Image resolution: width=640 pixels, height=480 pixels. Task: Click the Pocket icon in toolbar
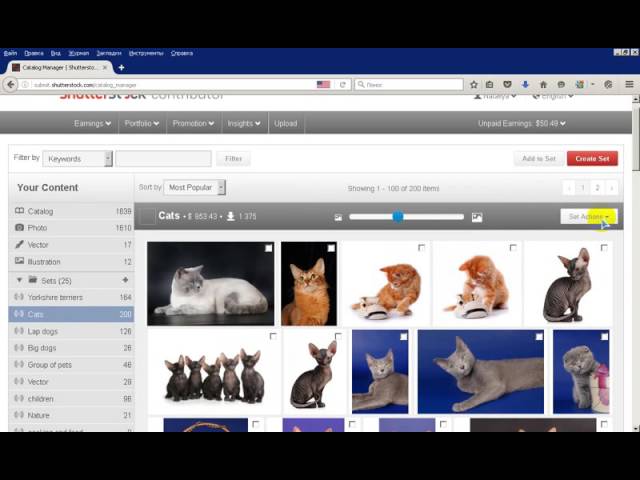tap(507, 84)
